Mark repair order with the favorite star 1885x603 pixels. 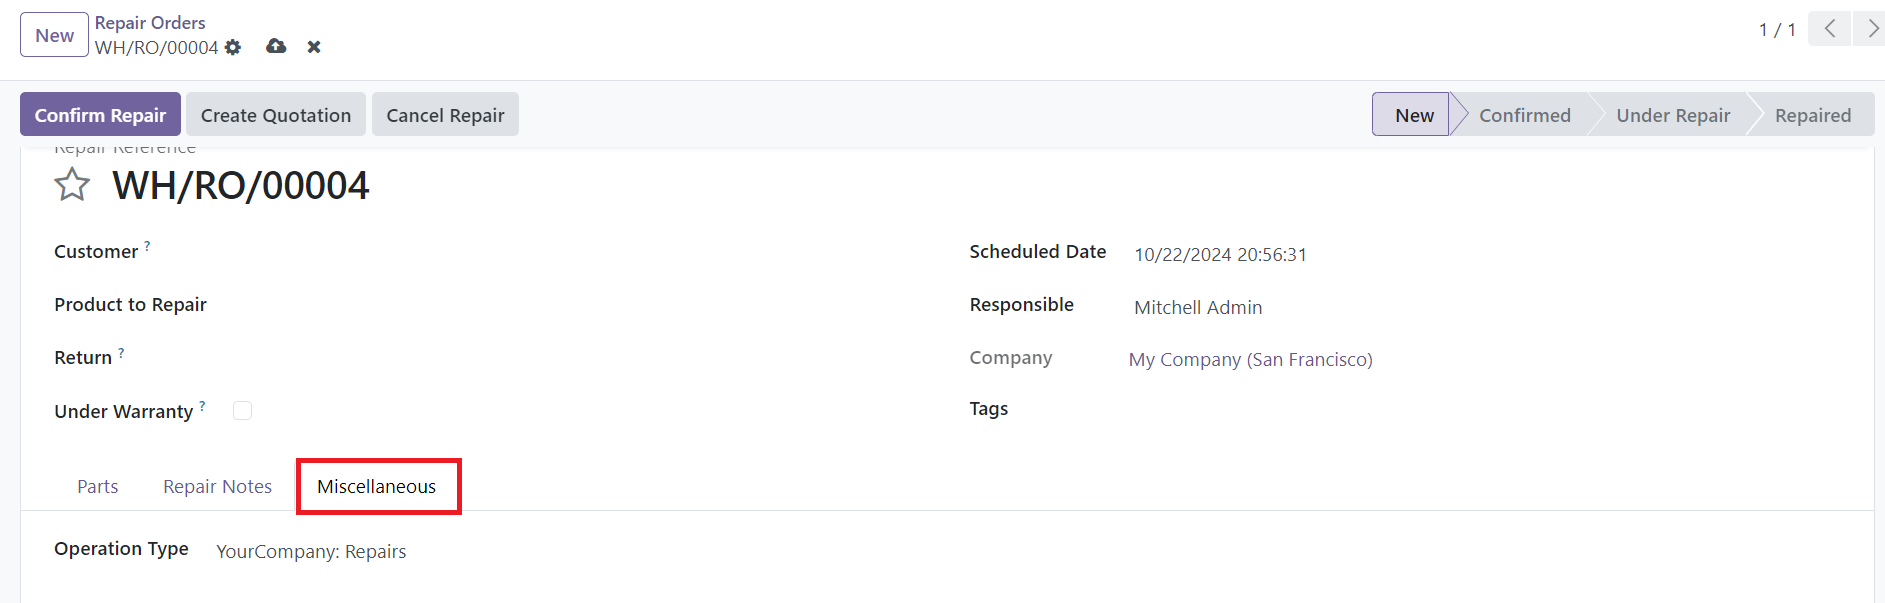pyautogui.click(x=72, y=185)
